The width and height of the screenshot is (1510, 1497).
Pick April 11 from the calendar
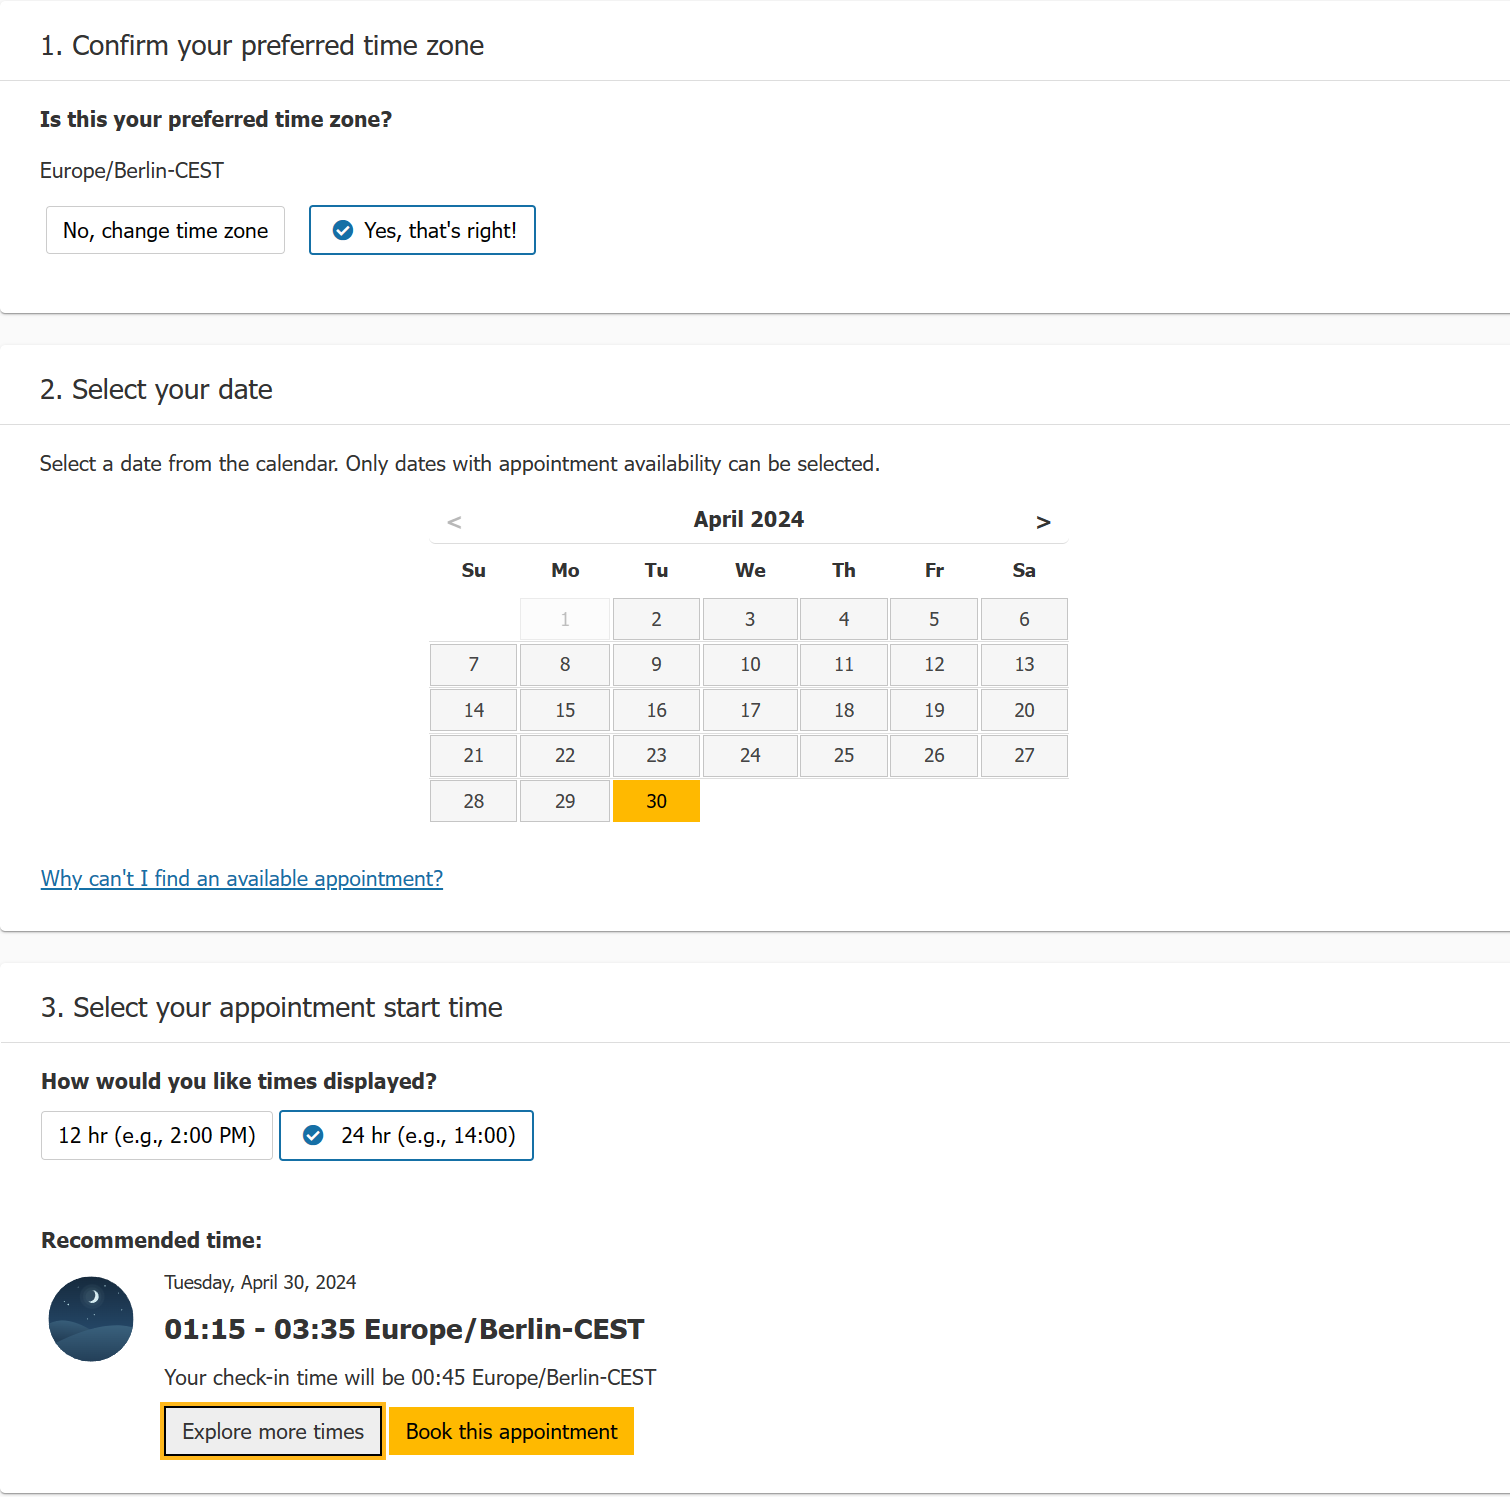click(843, 664)
